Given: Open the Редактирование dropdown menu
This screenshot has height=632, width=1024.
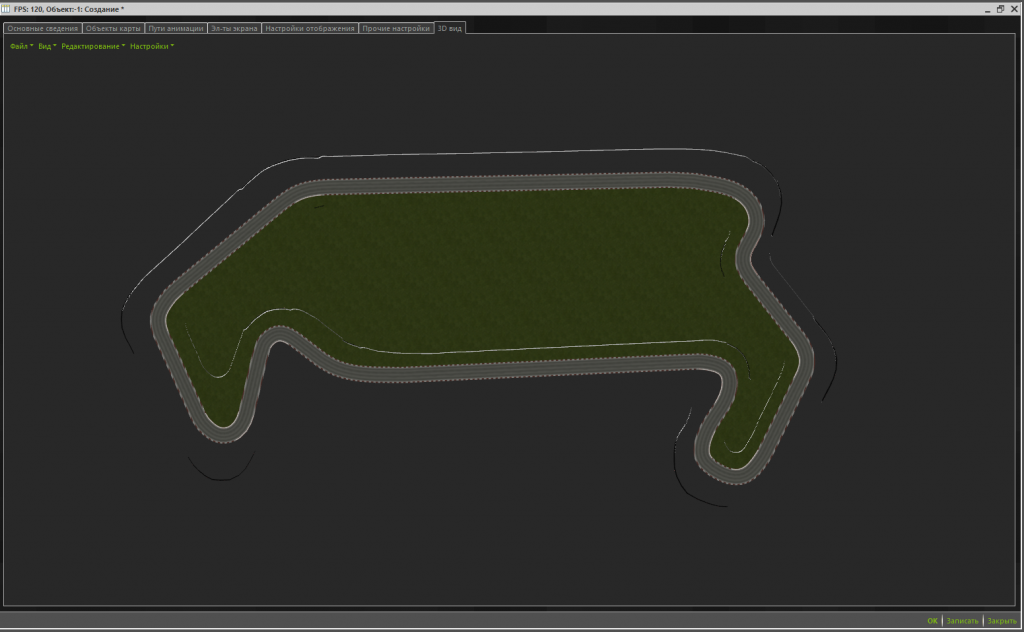Looking at the screenshot, I should (x=93, y=46).
